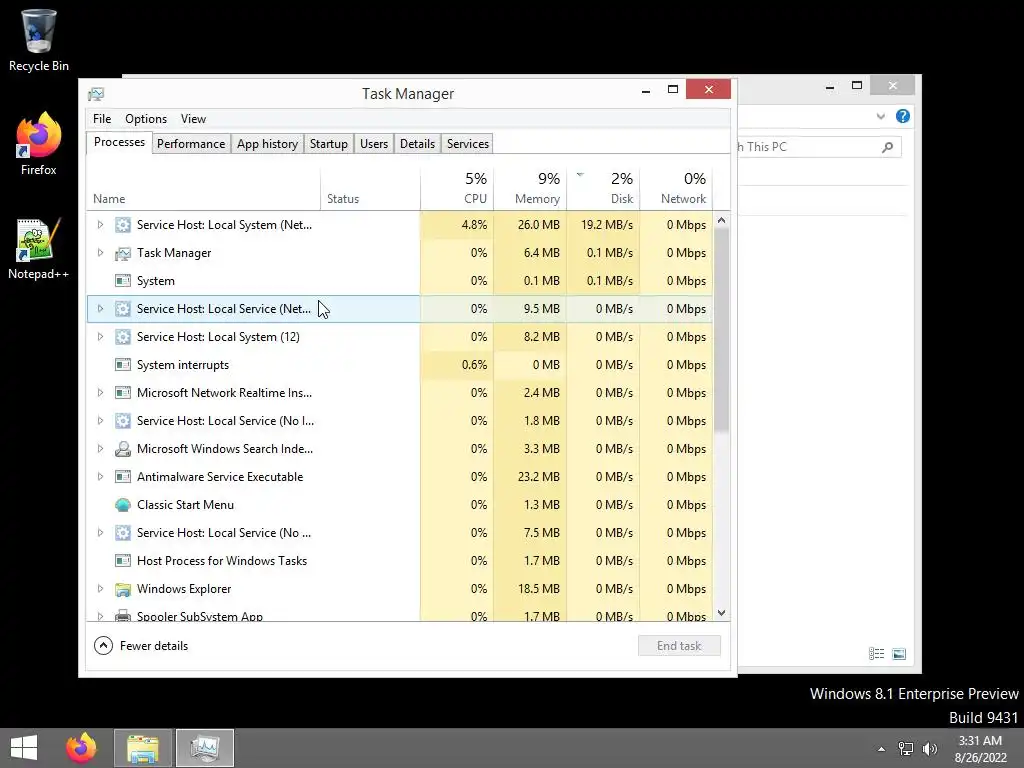
Task: Expand the Task Manager process row
Action: 100,253
